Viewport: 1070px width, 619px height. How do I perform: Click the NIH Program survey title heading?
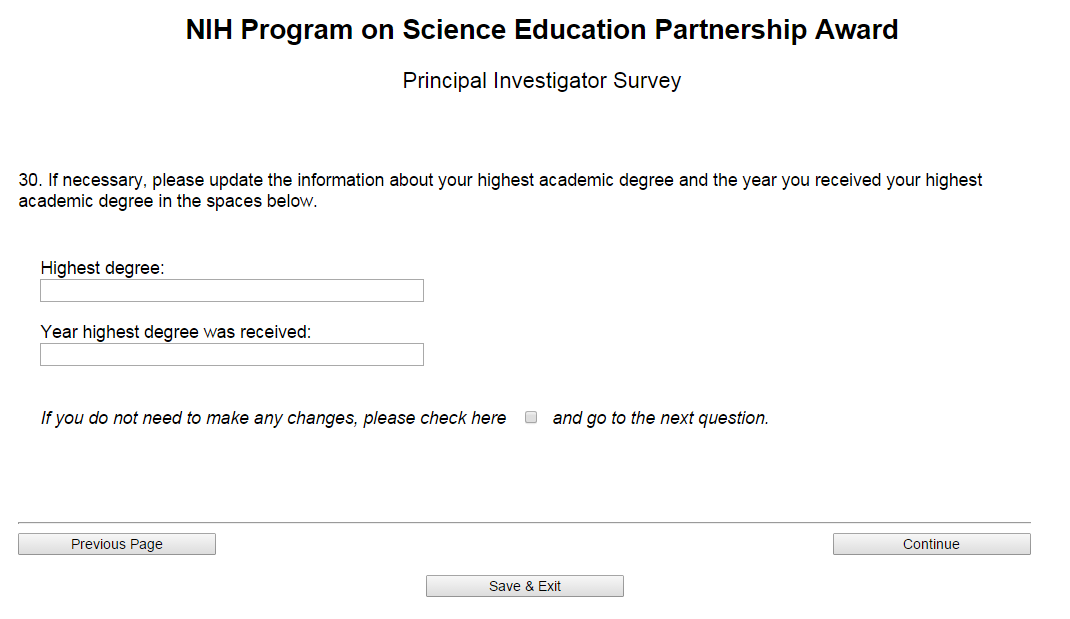point(542,30)
